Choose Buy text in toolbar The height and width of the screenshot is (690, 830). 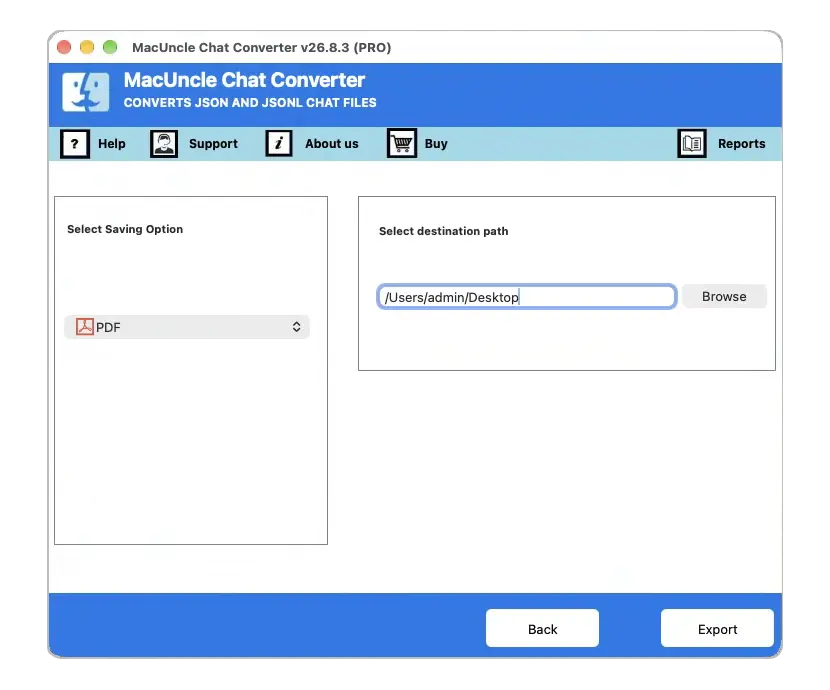tap(436, 144)
